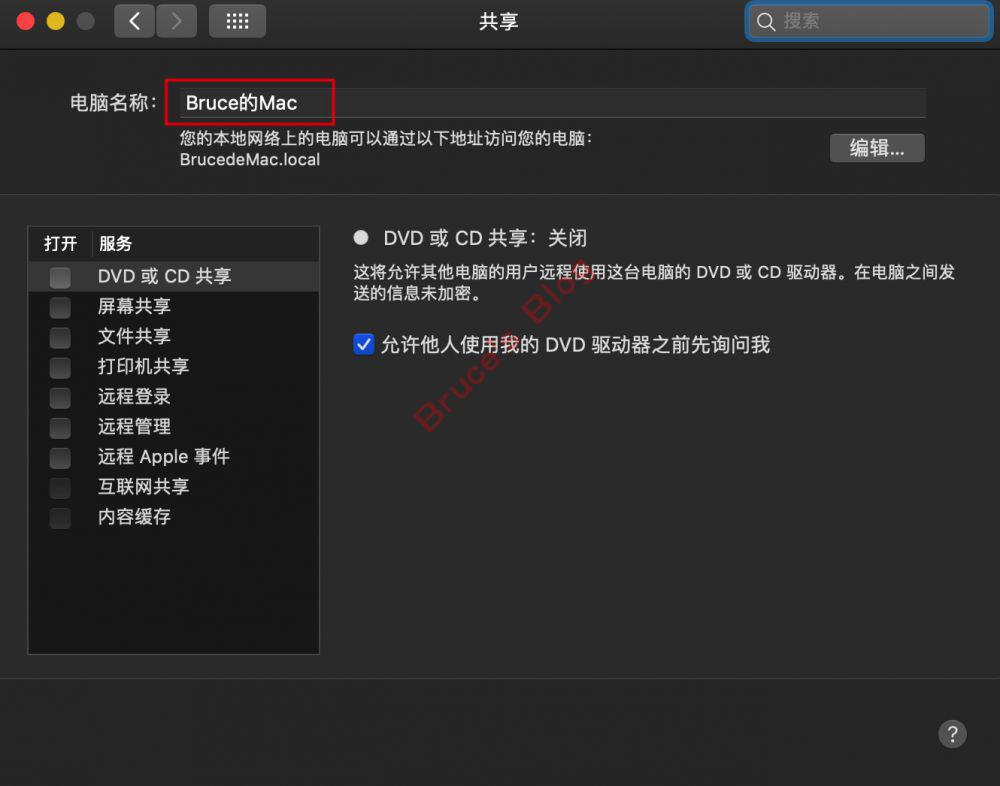The image size is (1000, 786).
Task: Uncheck 允许他人使用我的 DVD 驱动器之前先询问我
Action: (363, 345)
